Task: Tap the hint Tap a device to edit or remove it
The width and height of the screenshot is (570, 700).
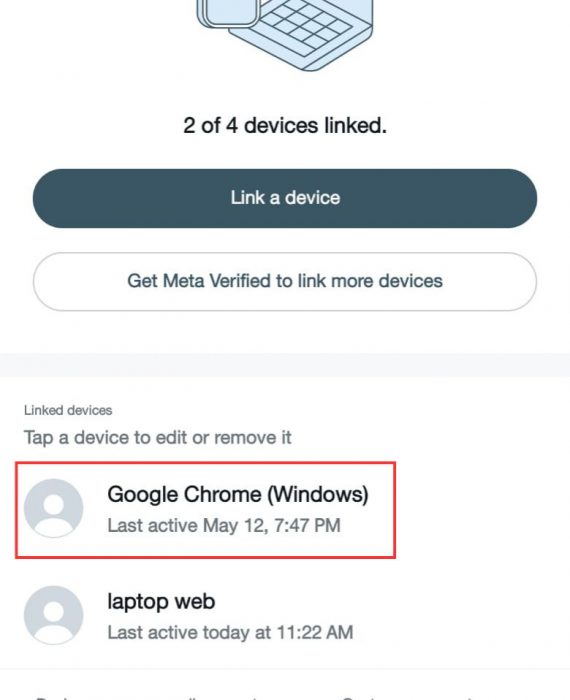Action: [158, 438]
